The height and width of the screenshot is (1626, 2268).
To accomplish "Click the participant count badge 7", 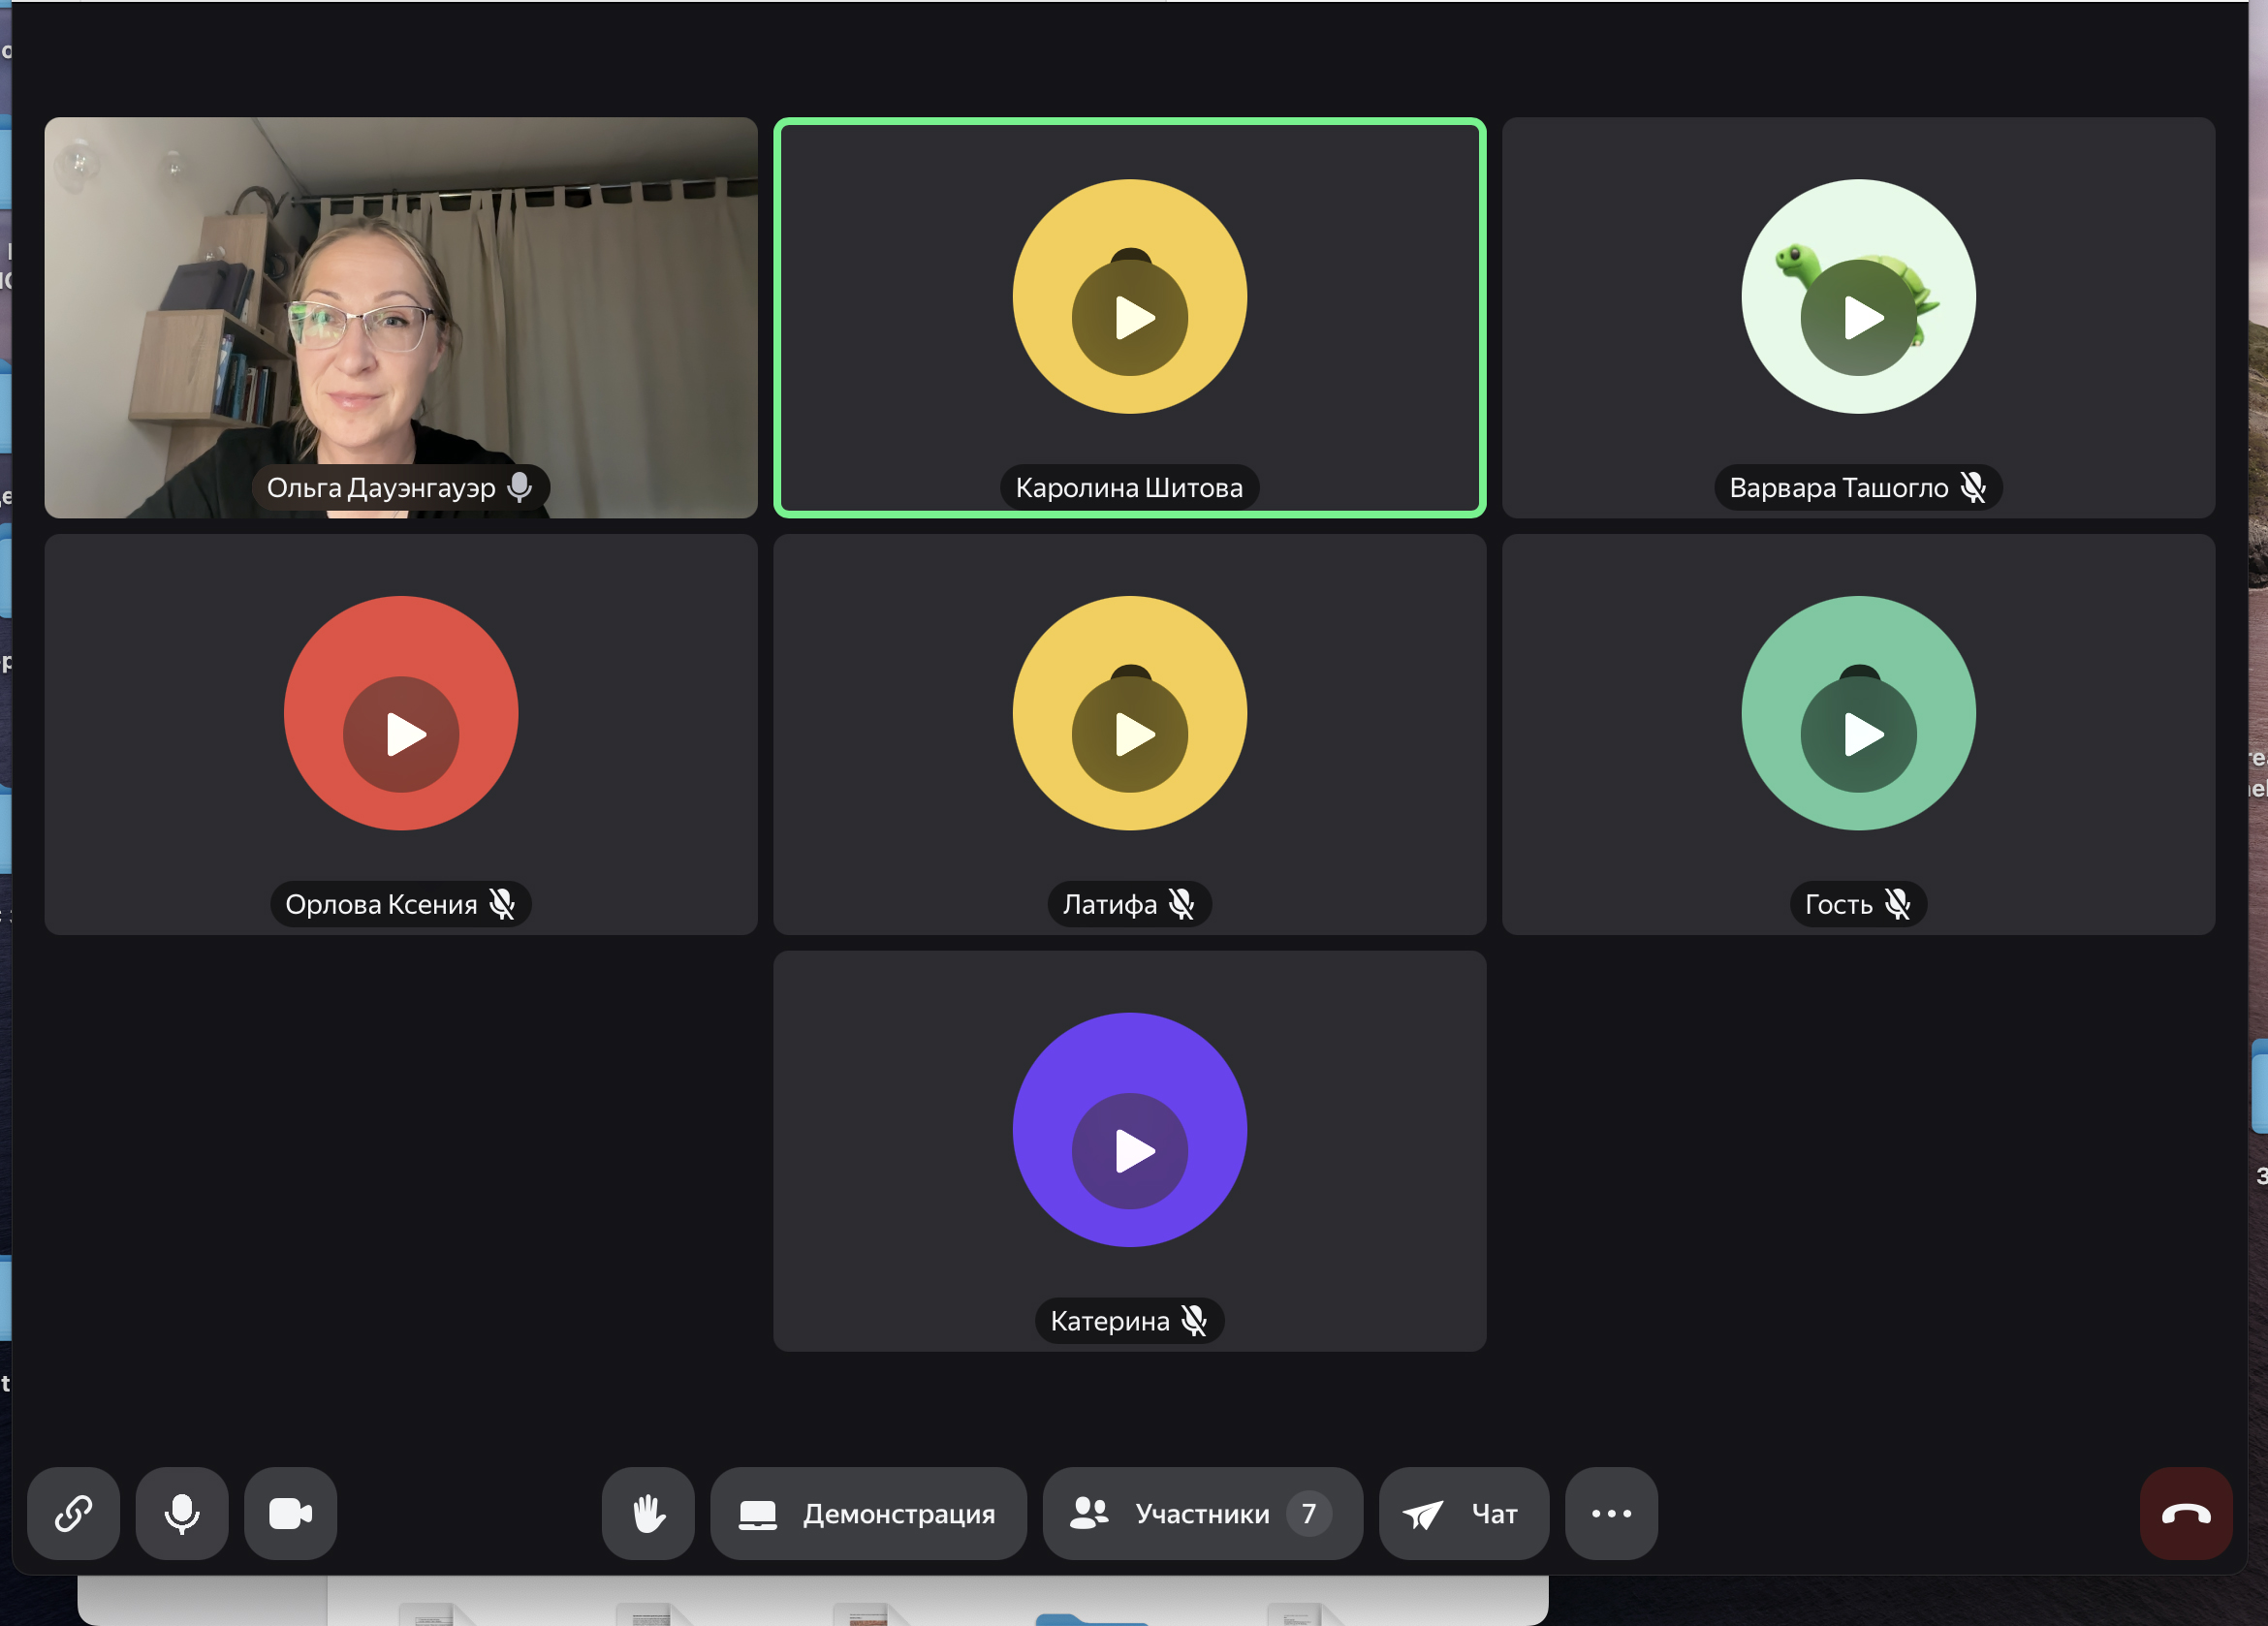I will click(x=1308, y=1513).
